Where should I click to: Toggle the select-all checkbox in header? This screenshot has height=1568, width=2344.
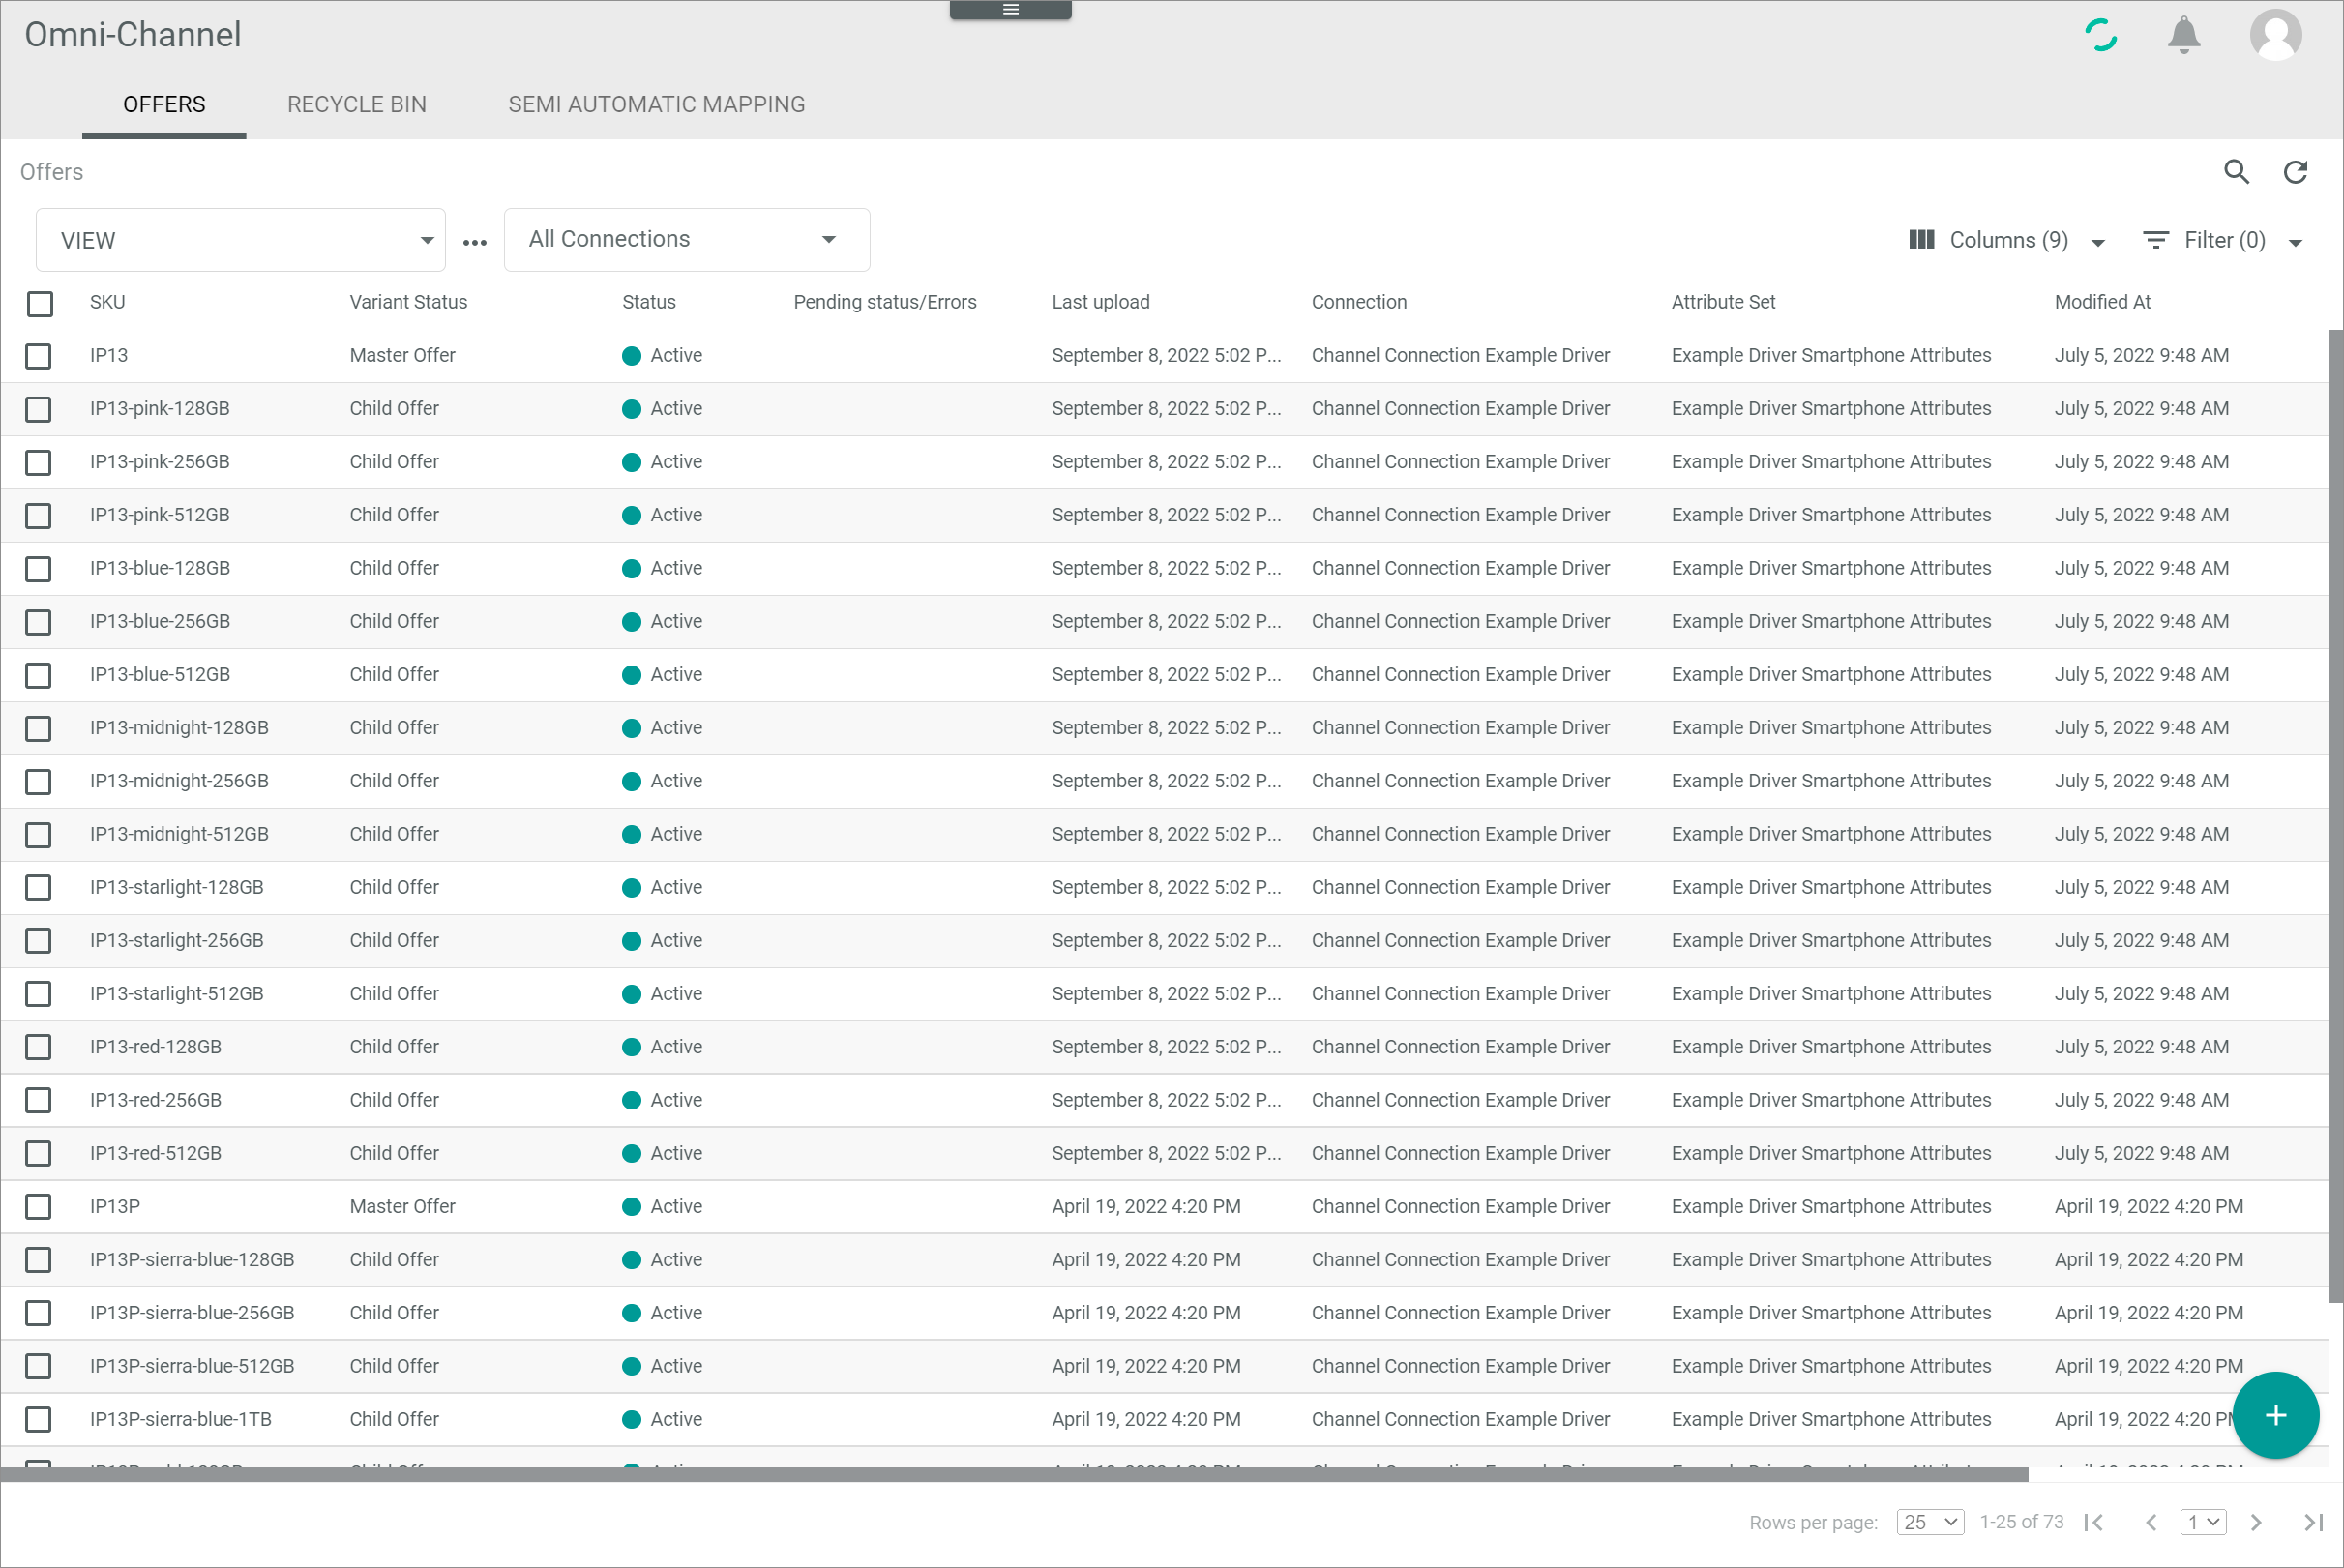coord(40,303)
